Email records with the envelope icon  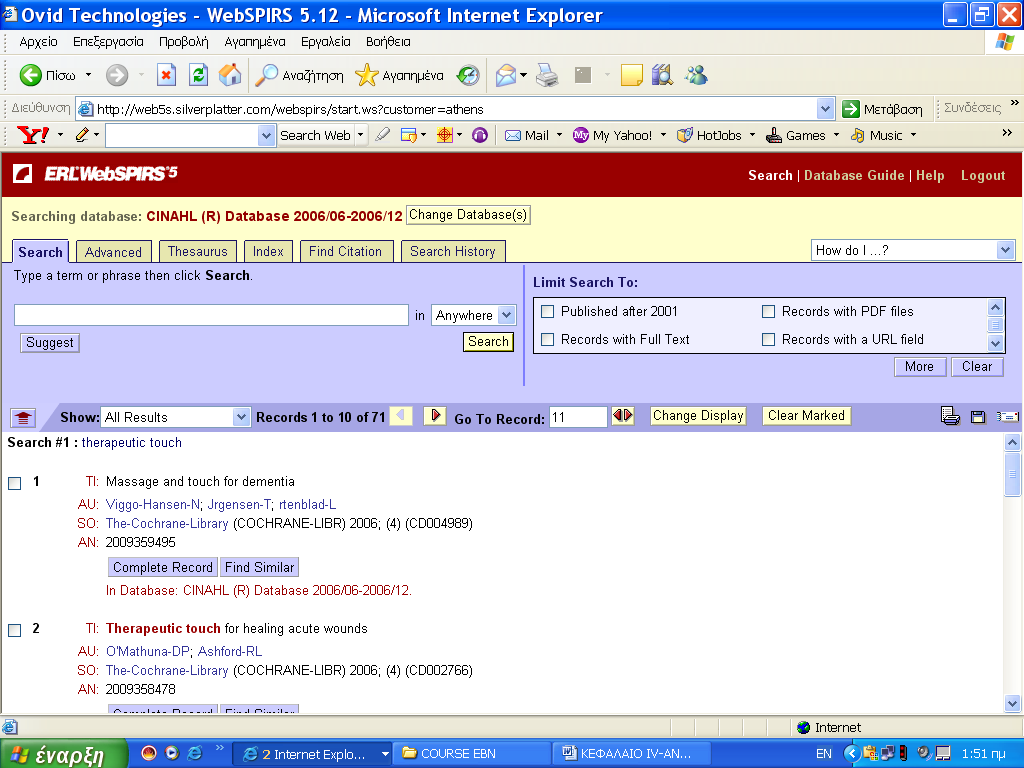[x=1008, y=417]
